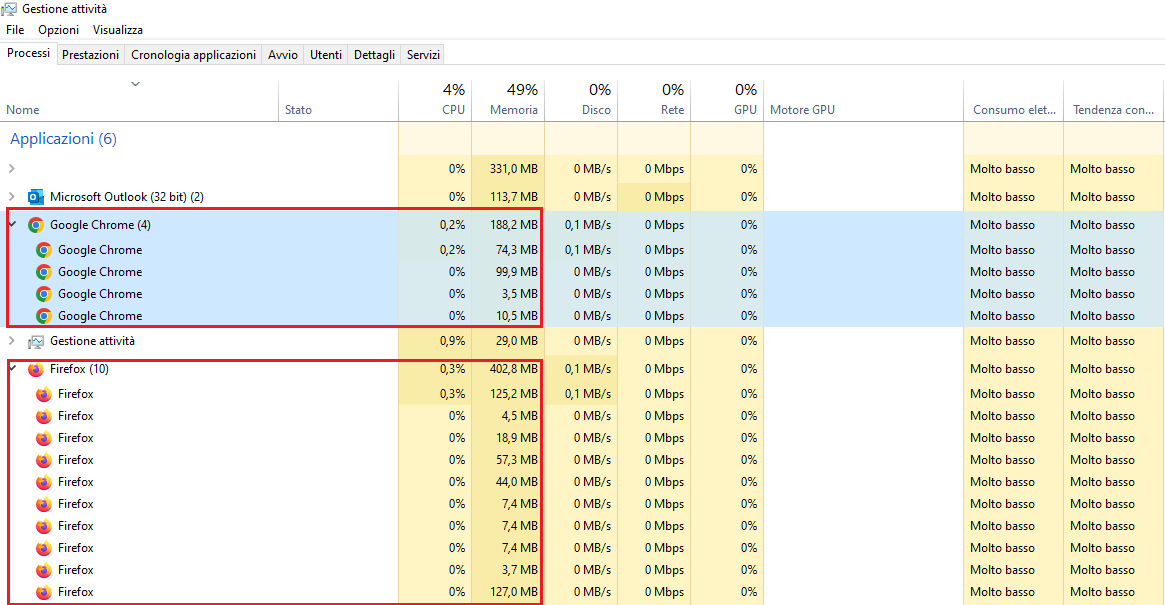Click Firefox icon in the 57,3 MB row
The width and height of the screenshot is (1165, 605).
[x=44, y=460]
